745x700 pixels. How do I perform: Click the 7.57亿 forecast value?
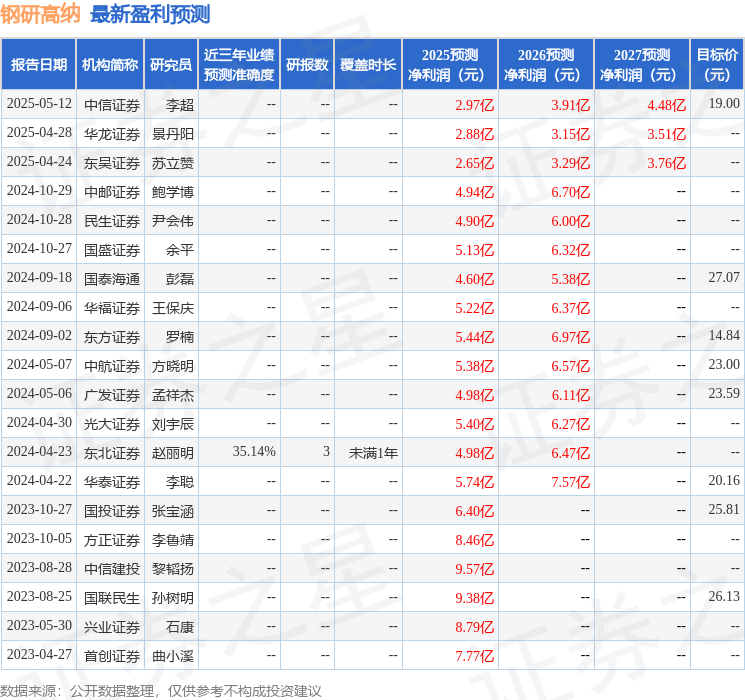tap(570, 482)
